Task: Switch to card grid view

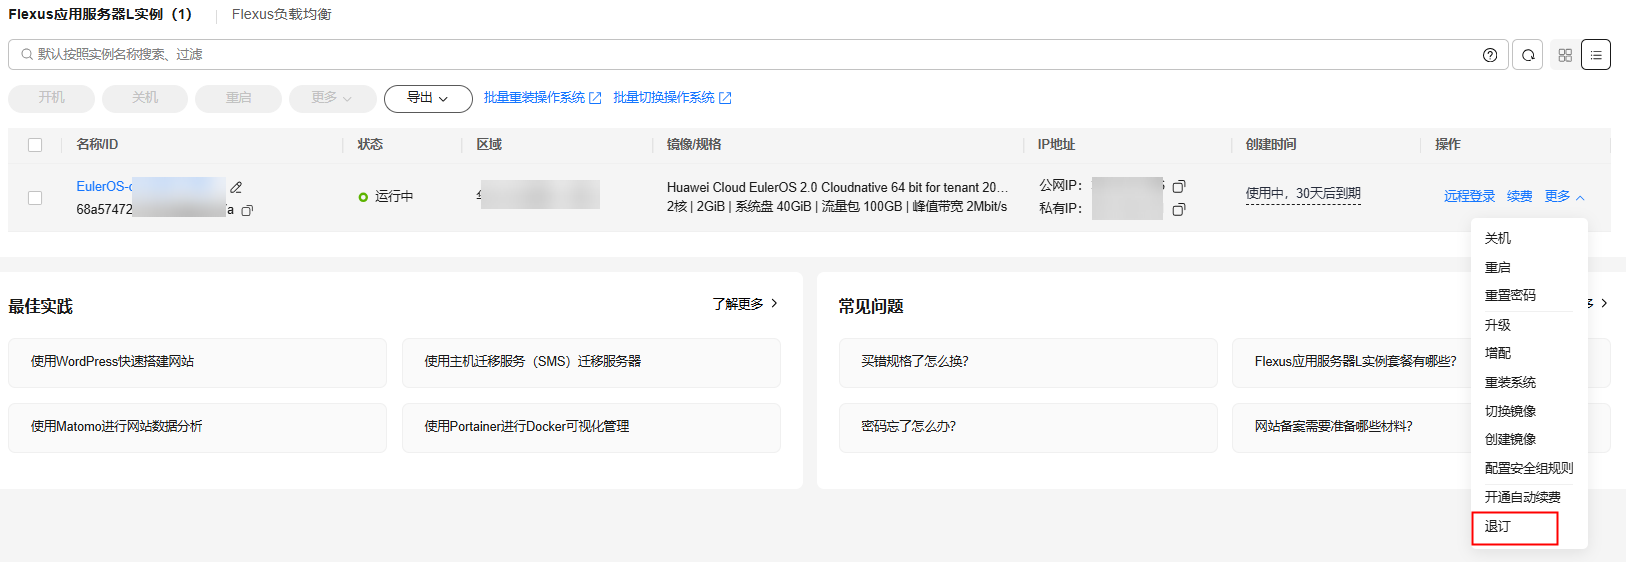Action: (1565, 55)
